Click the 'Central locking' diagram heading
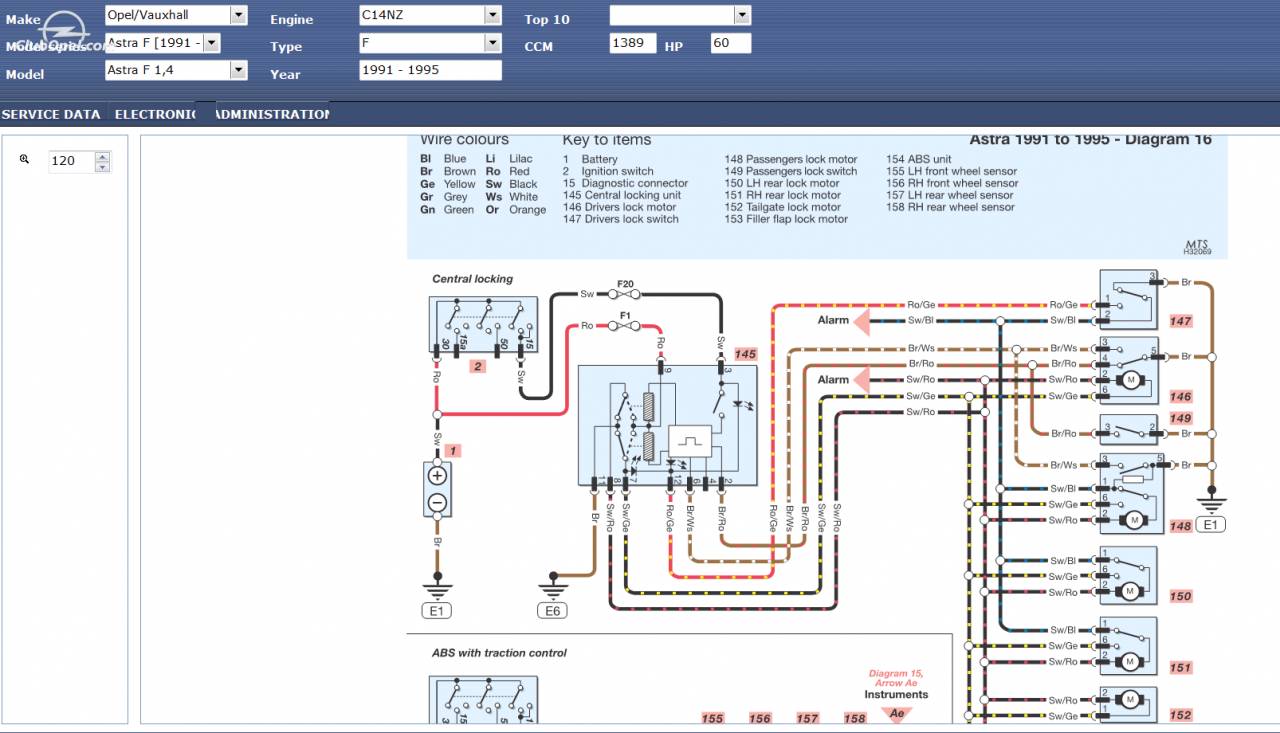 (x=472, y=279)
